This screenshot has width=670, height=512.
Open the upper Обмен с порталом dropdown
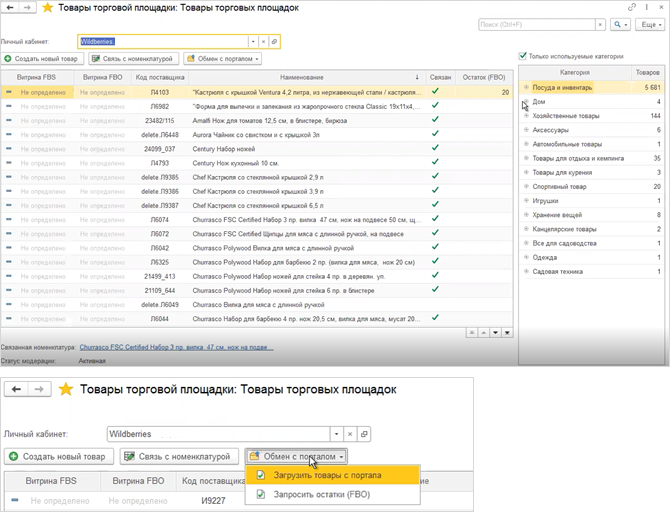point(223,59)
